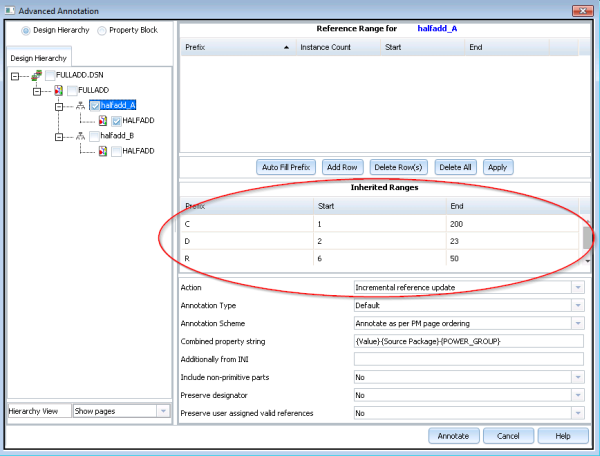The image size is (600, 456).
Task: Click the halfadd_A hierarchy block icon
Action: (81, 105)
